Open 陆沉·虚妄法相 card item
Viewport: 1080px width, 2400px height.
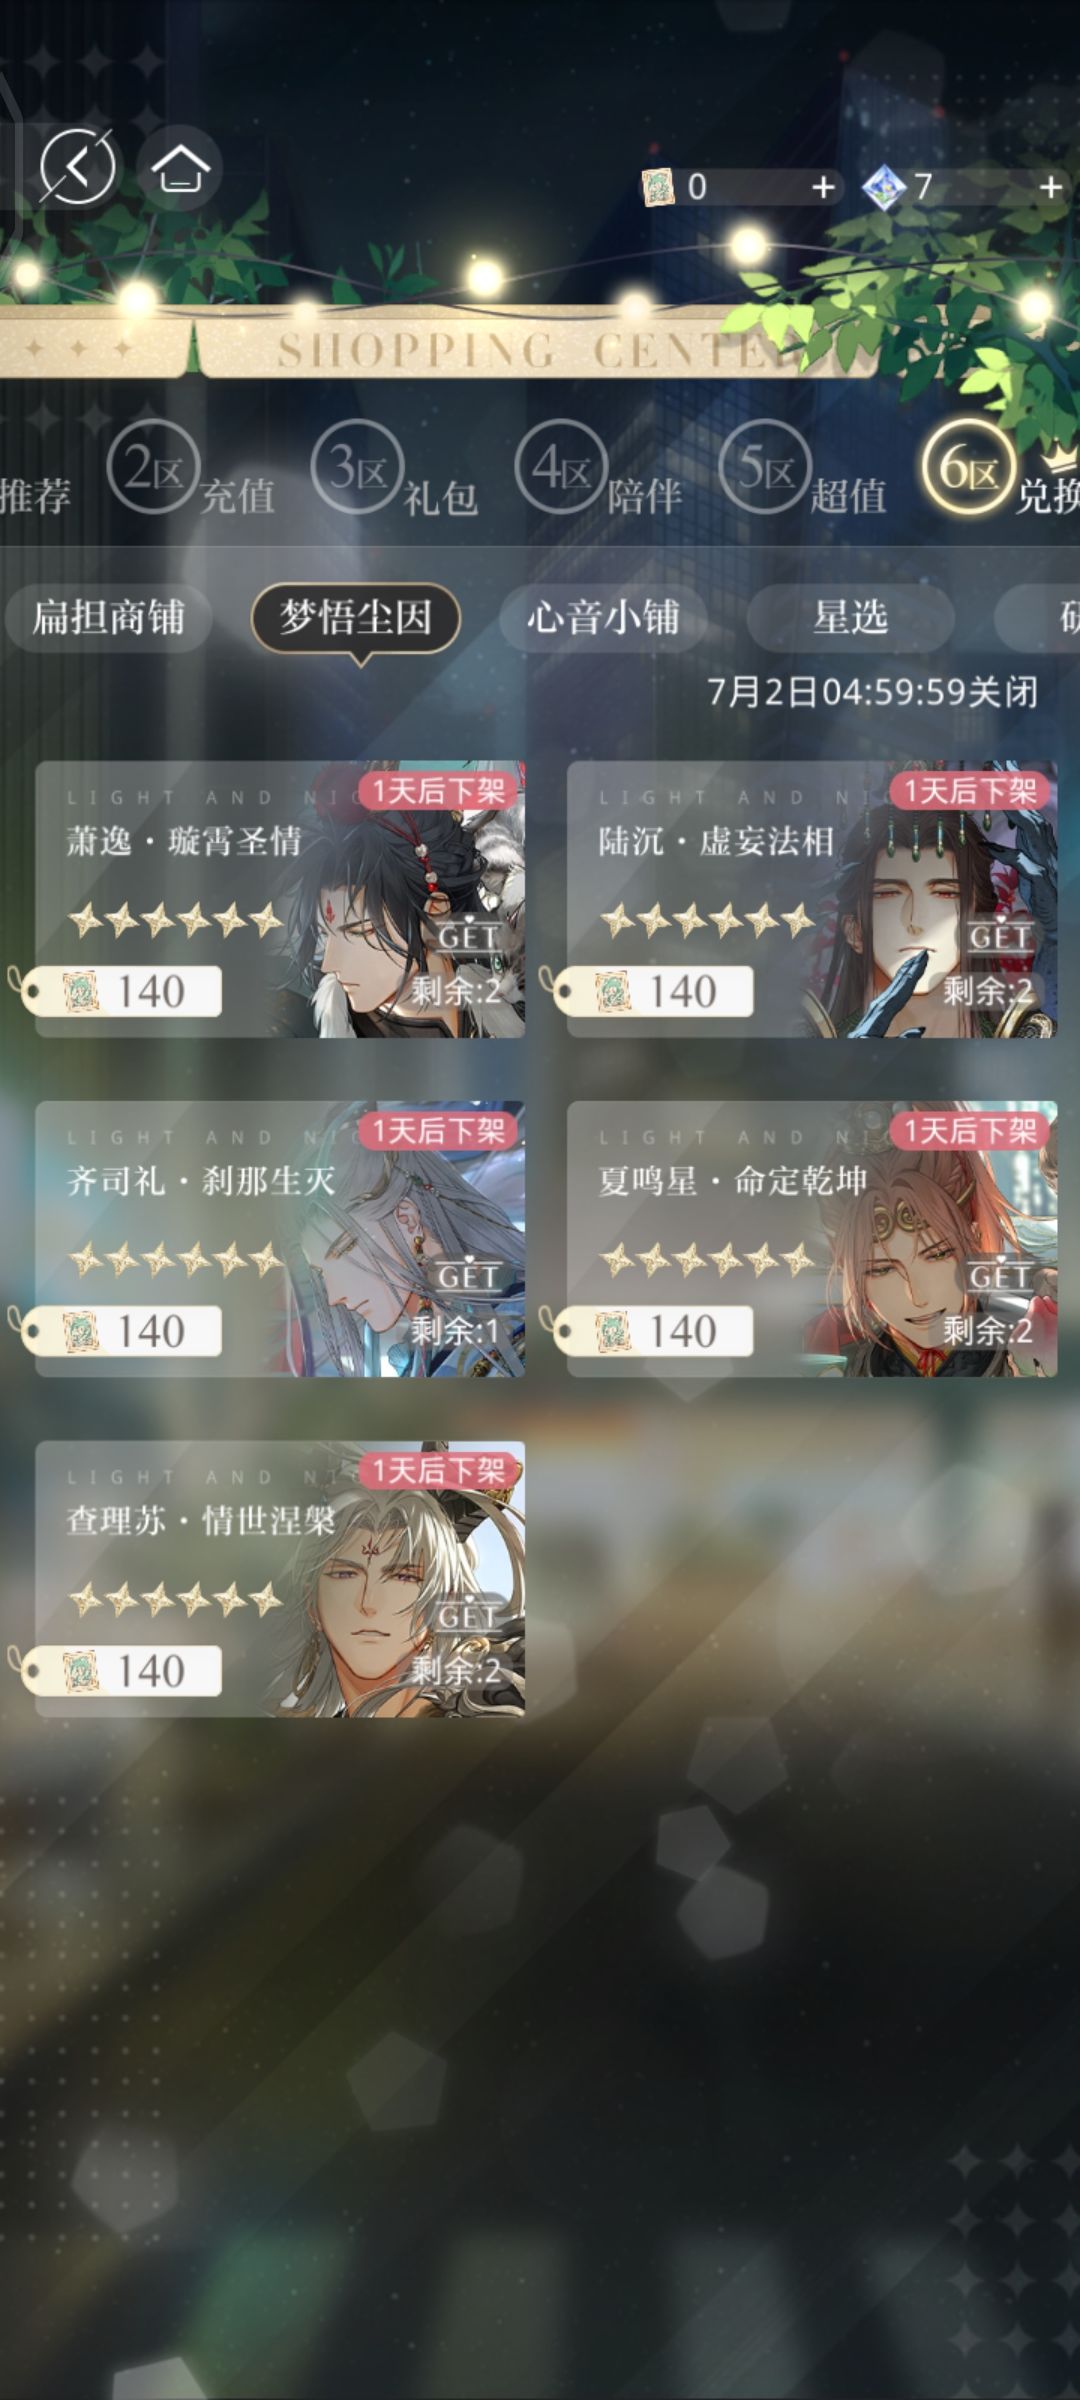pyautogui.click(x=812, y=899)
